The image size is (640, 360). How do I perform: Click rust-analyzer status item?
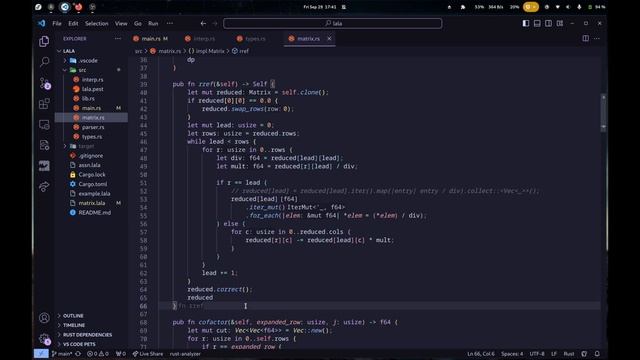[185, 354]
